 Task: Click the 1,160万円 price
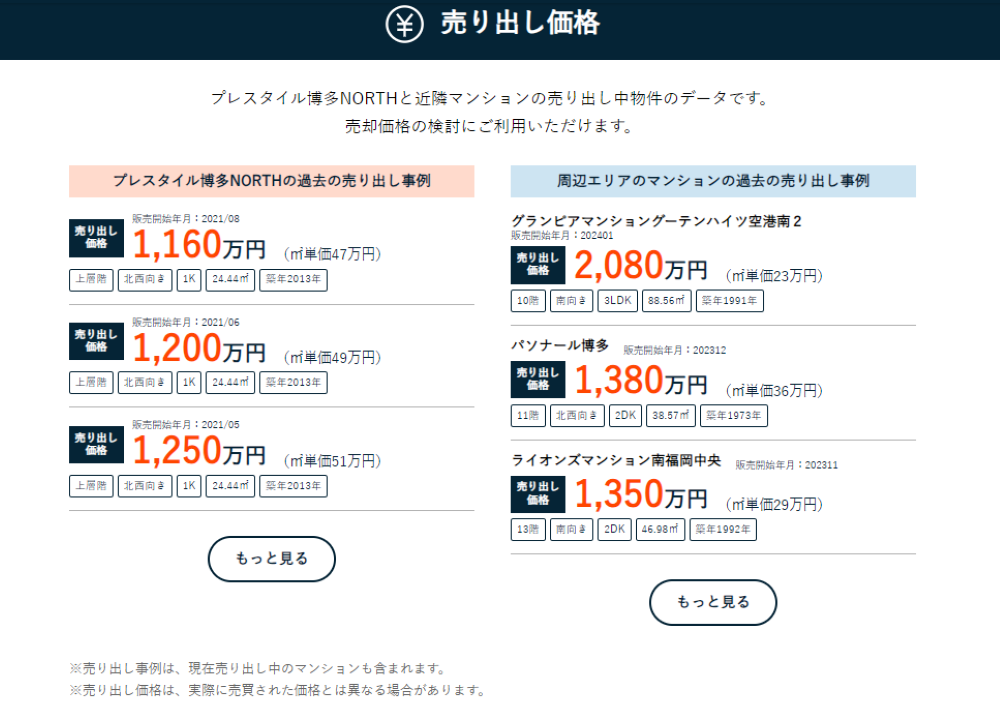point(199,245)
